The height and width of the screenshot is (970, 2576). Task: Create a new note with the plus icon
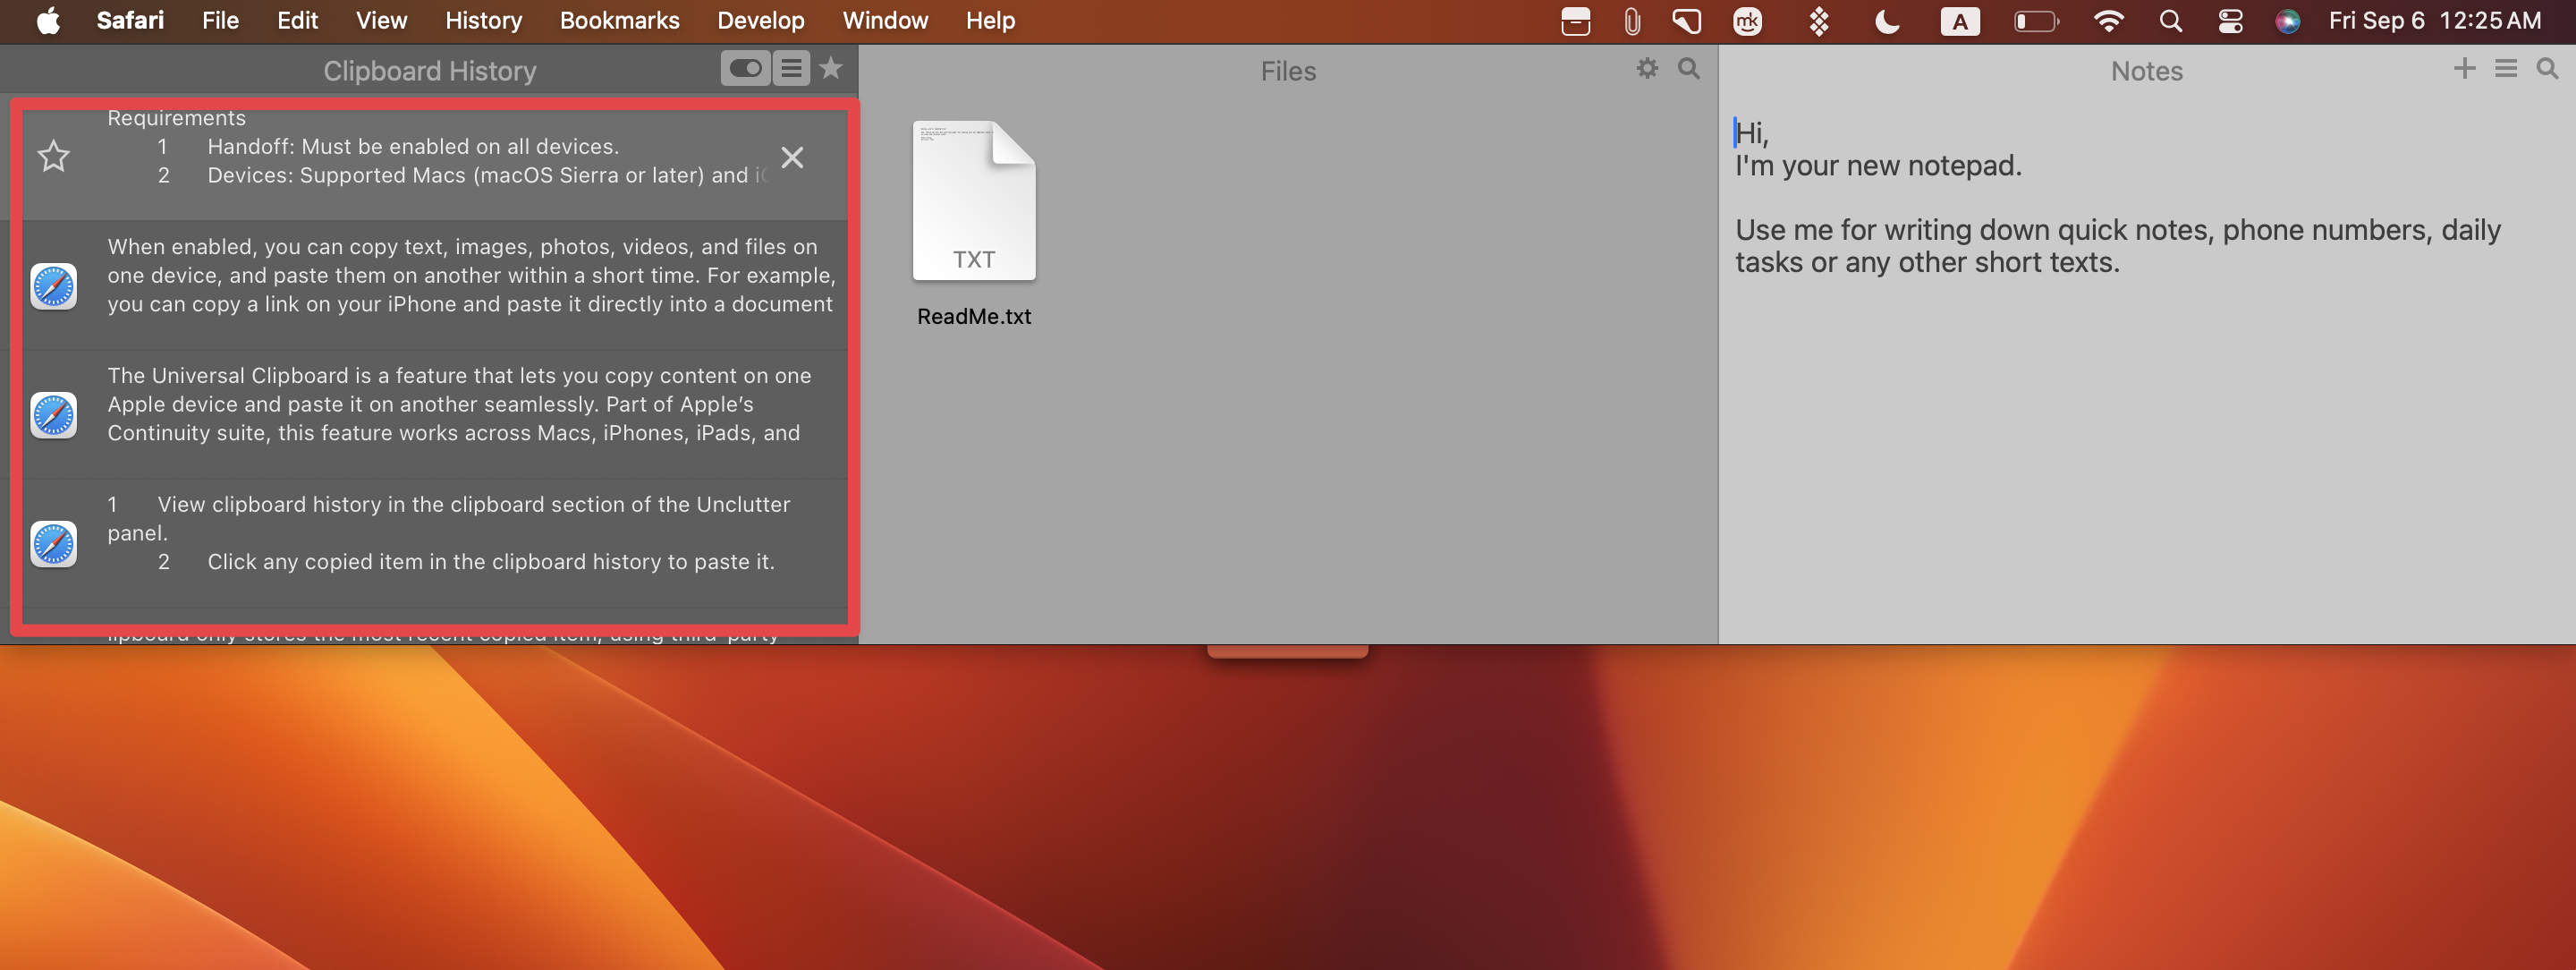(2464, 69)
